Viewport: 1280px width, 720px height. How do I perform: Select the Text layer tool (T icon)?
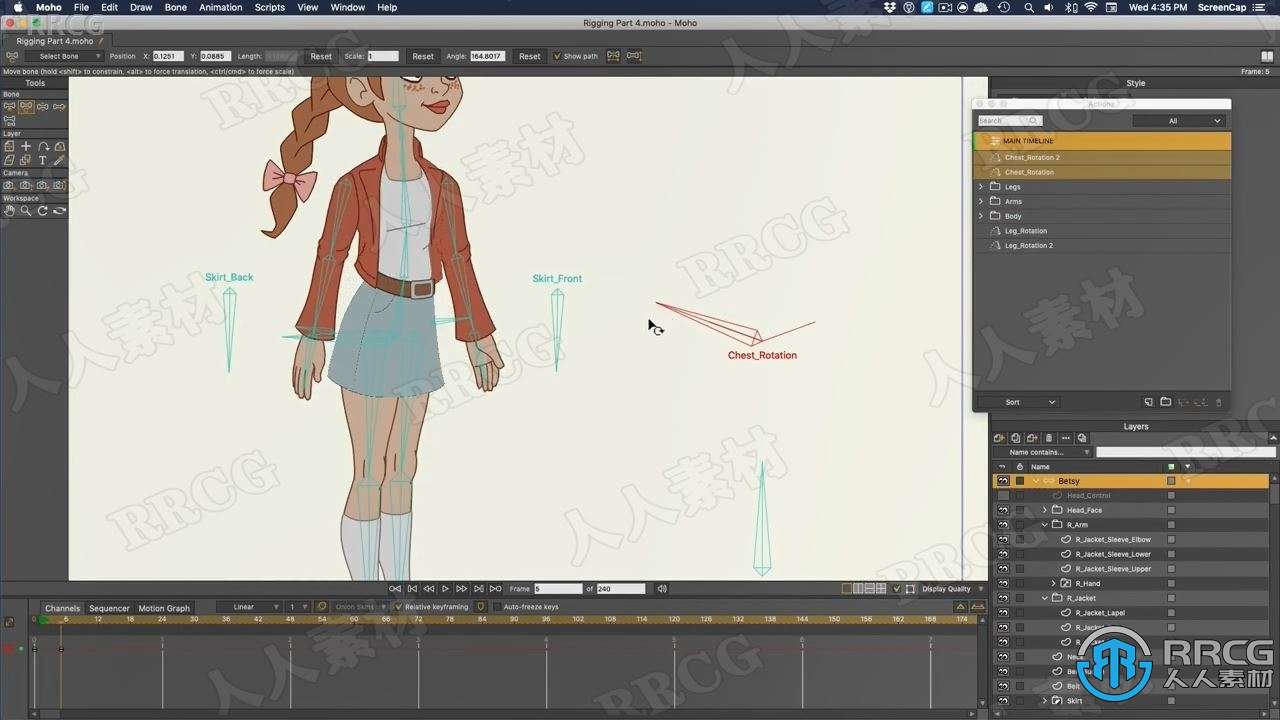click(x=43, y=160)
